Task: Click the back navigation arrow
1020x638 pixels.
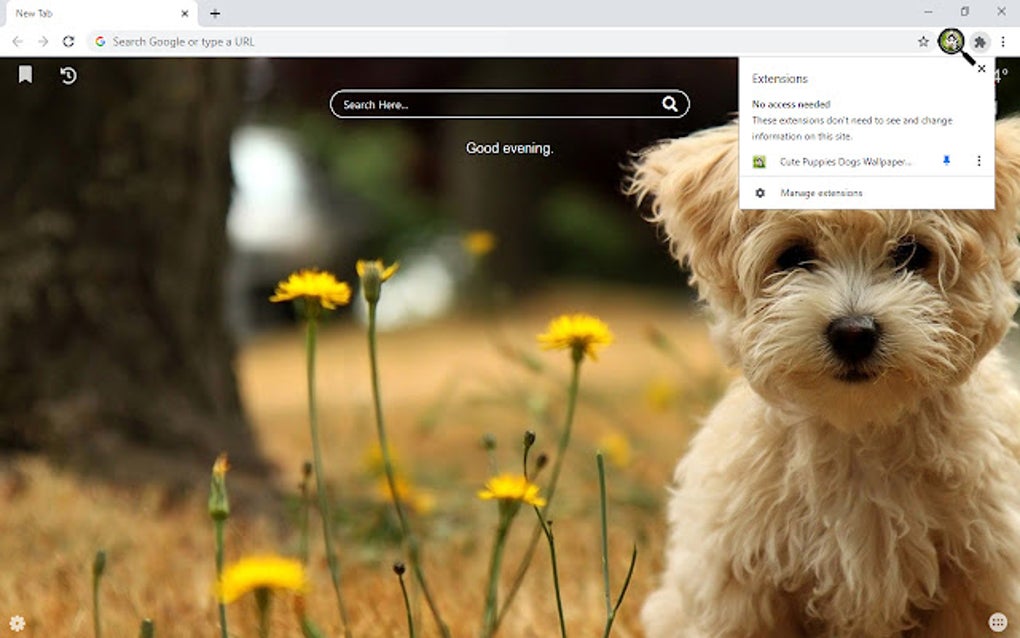Action: (17, 42)
